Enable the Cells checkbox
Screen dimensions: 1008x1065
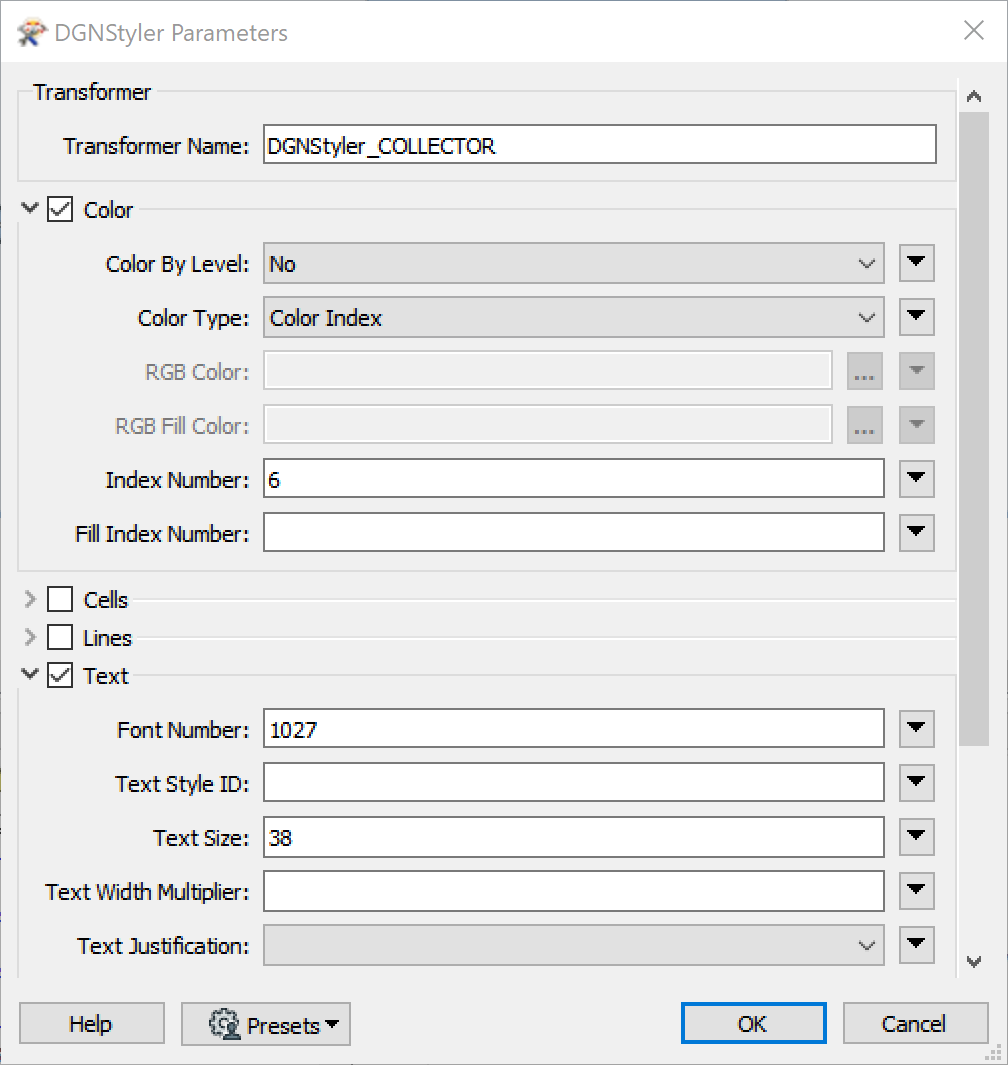pos(60,599)
